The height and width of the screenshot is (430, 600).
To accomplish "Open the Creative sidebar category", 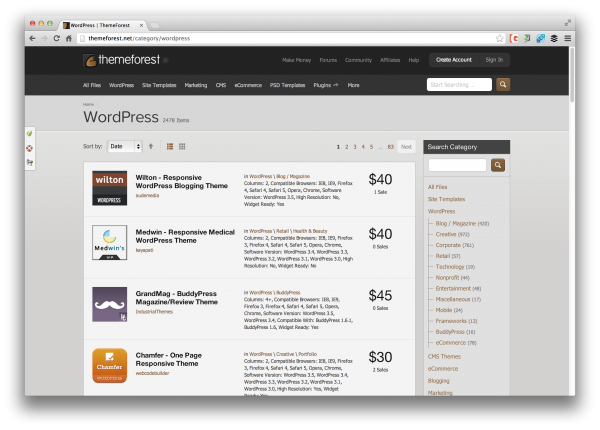I will [446, 234].
